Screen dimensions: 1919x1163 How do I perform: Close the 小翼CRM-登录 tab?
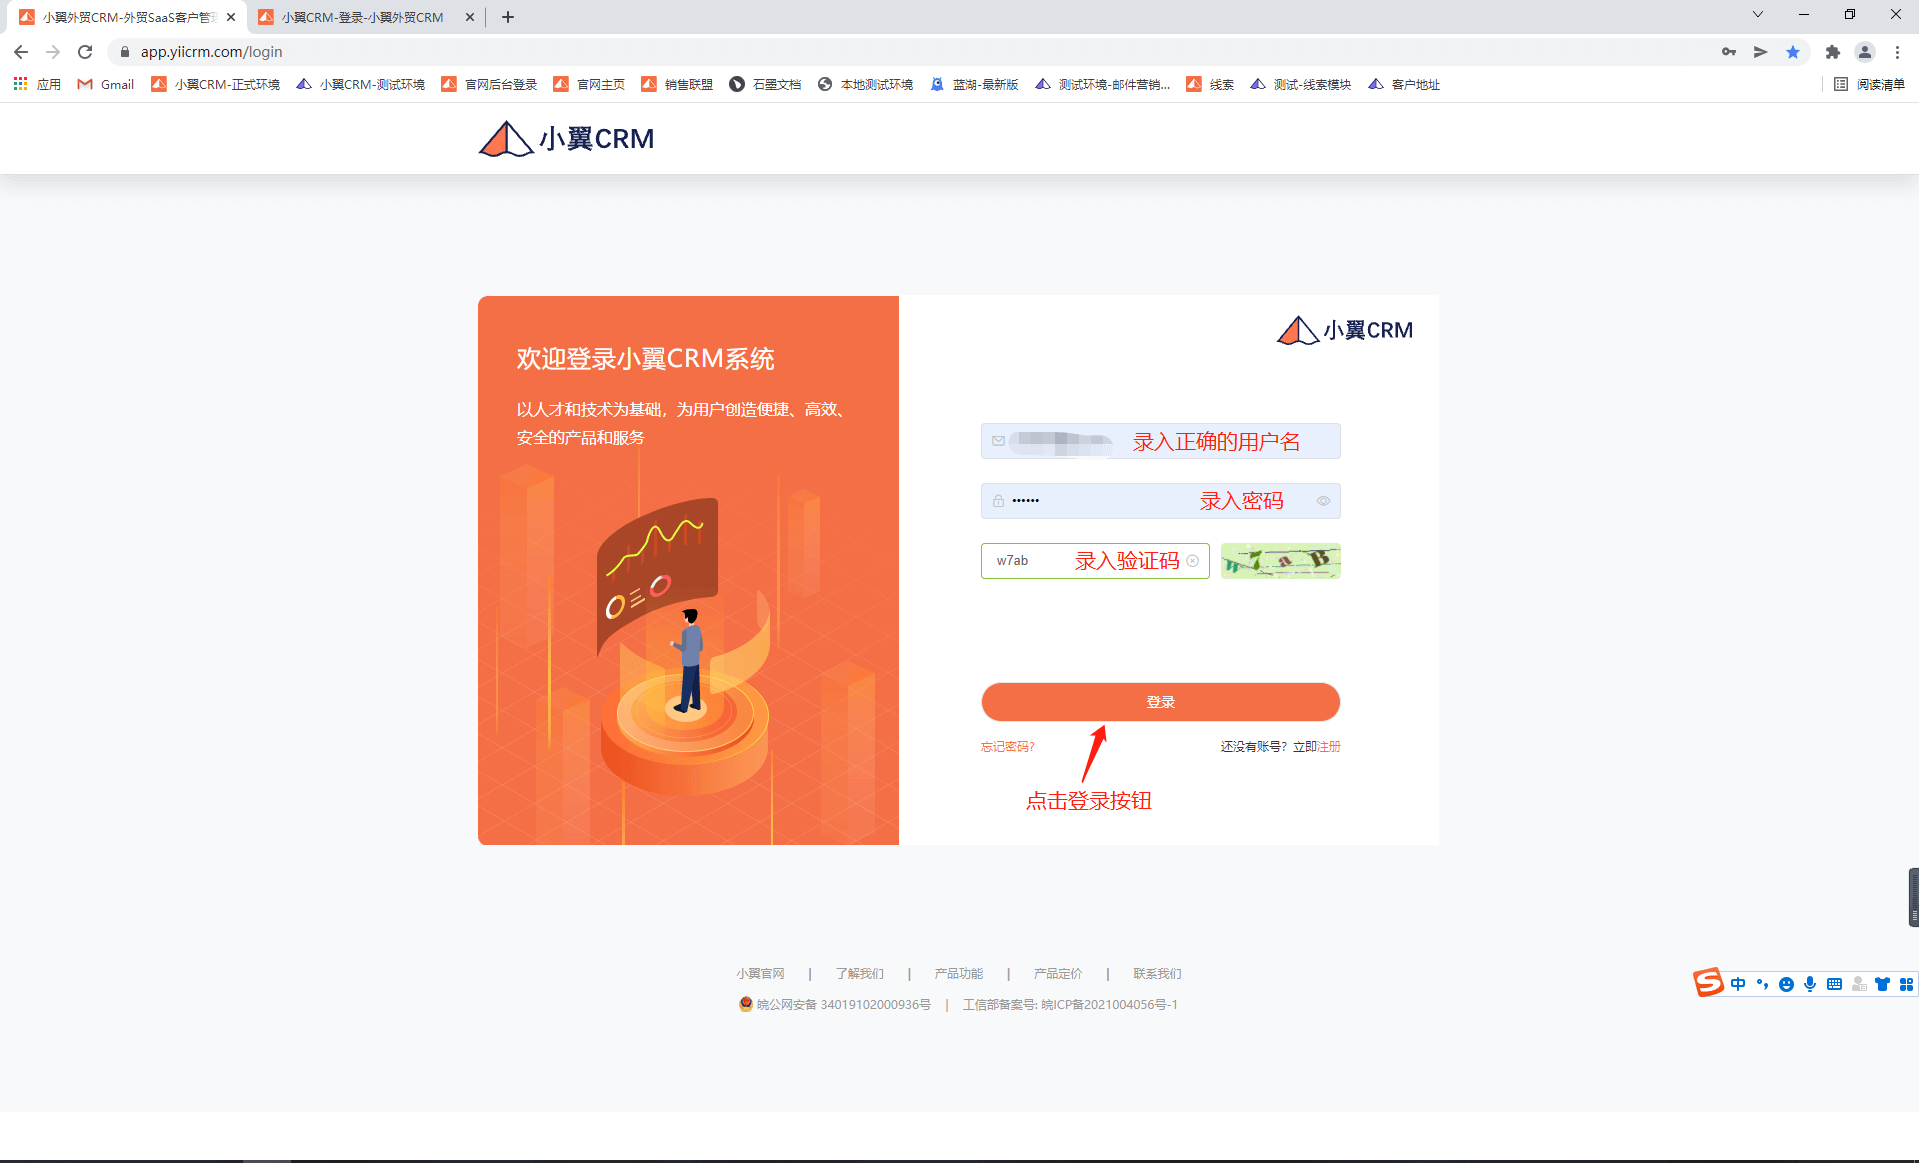(470, 17)
